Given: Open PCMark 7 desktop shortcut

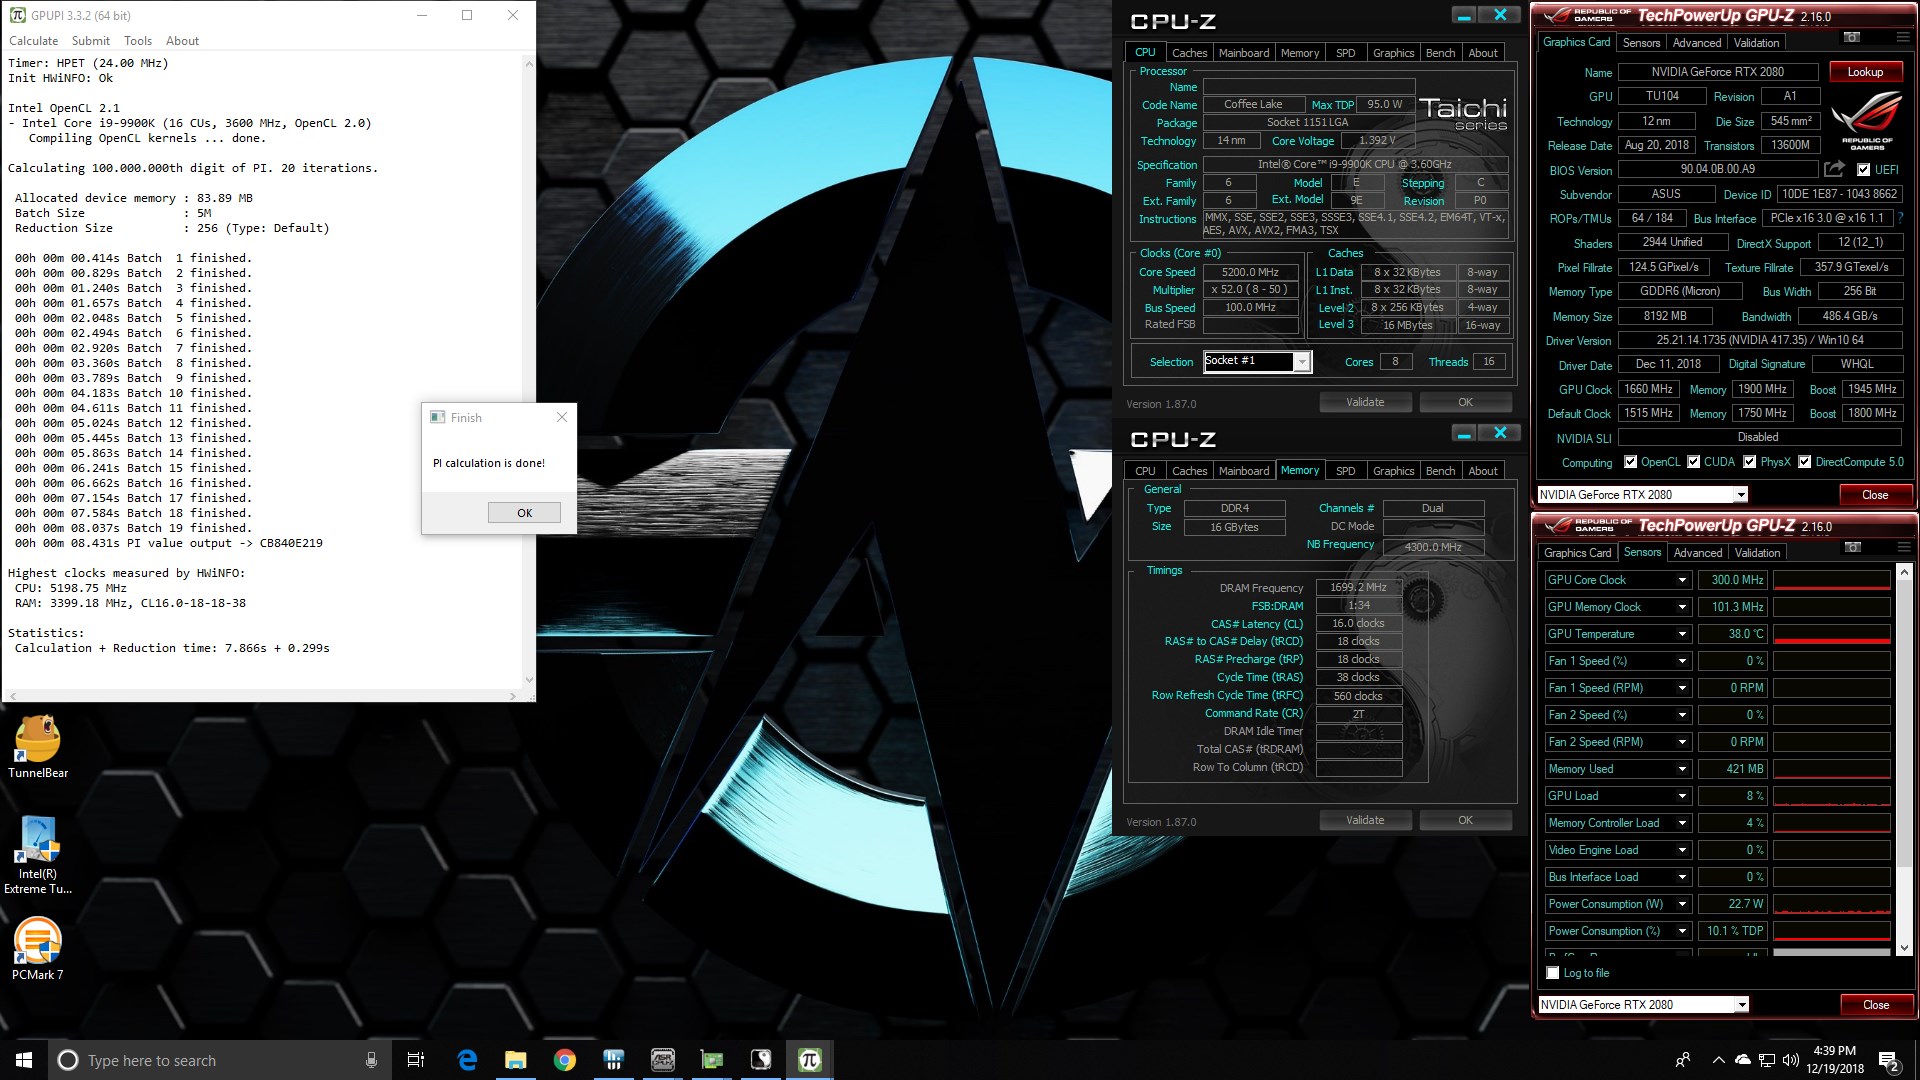Looking at the screenshot, I should [x=38, y=948].
